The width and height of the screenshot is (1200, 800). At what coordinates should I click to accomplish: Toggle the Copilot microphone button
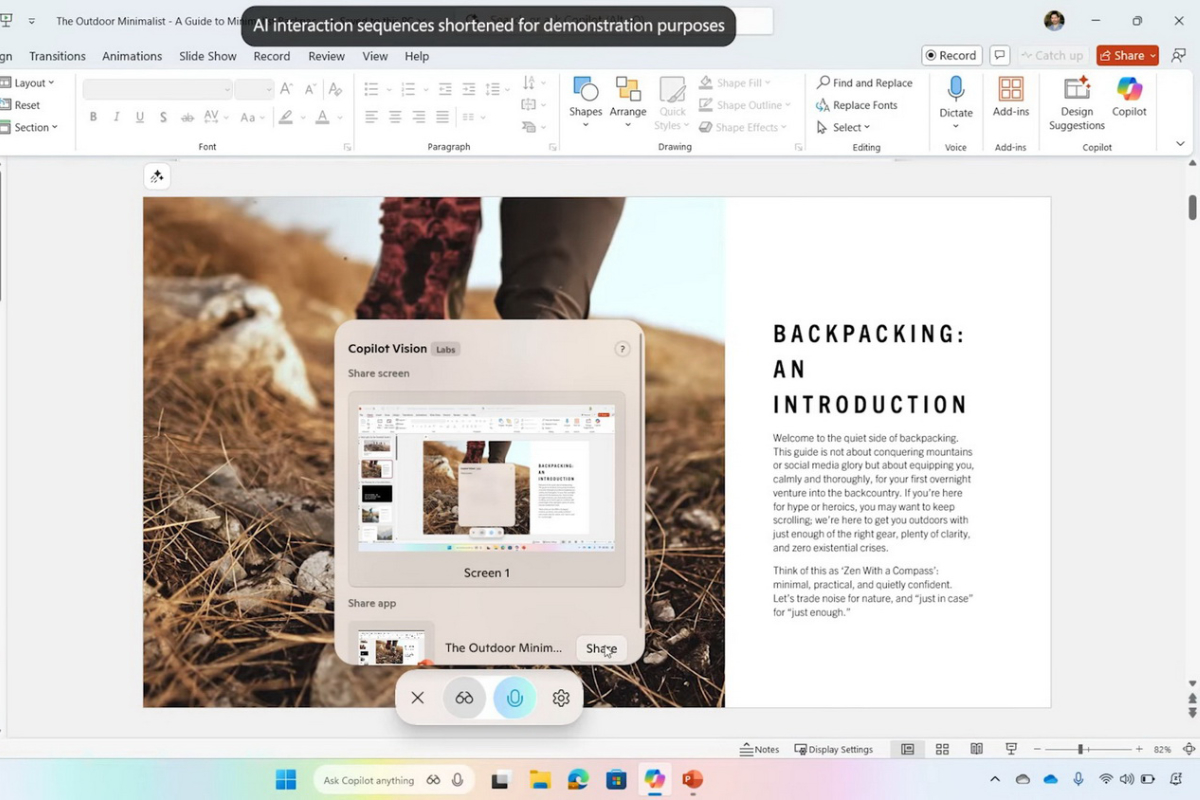(x=514, y=698)
